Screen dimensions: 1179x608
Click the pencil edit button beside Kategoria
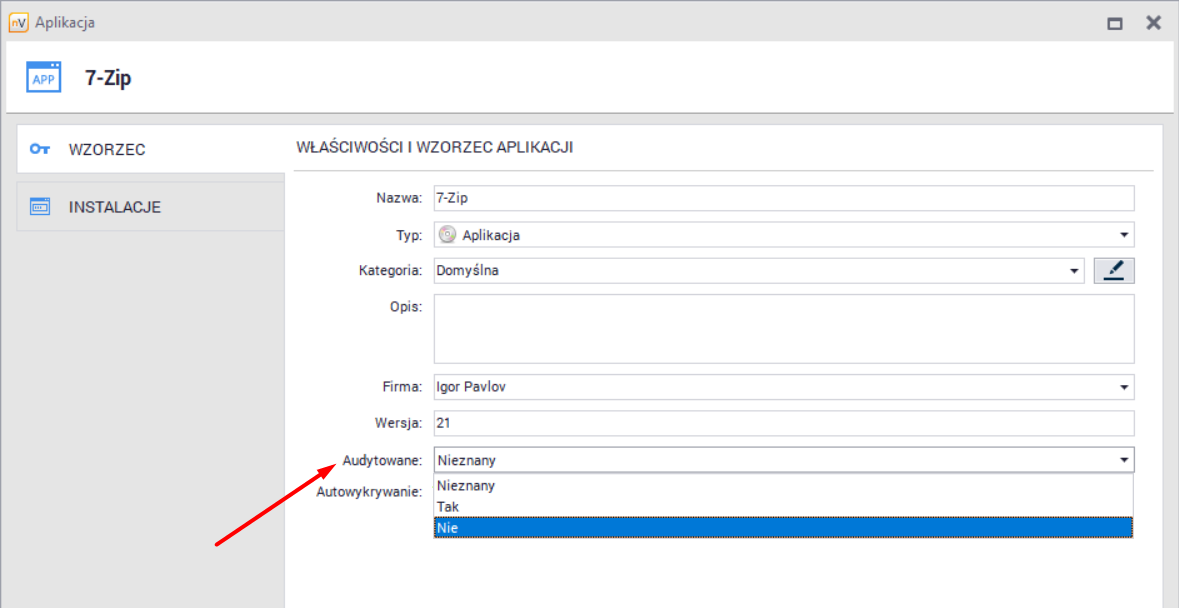coord(1114,270)
